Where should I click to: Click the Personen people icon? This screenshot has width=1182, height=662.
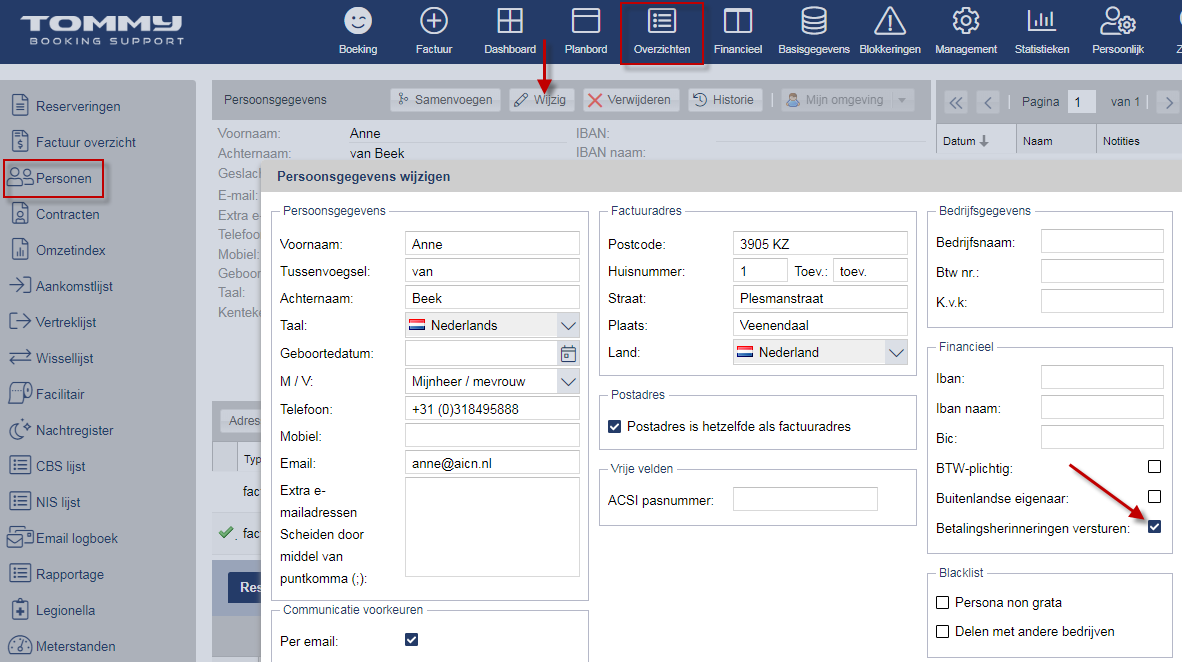pos(20,178)
